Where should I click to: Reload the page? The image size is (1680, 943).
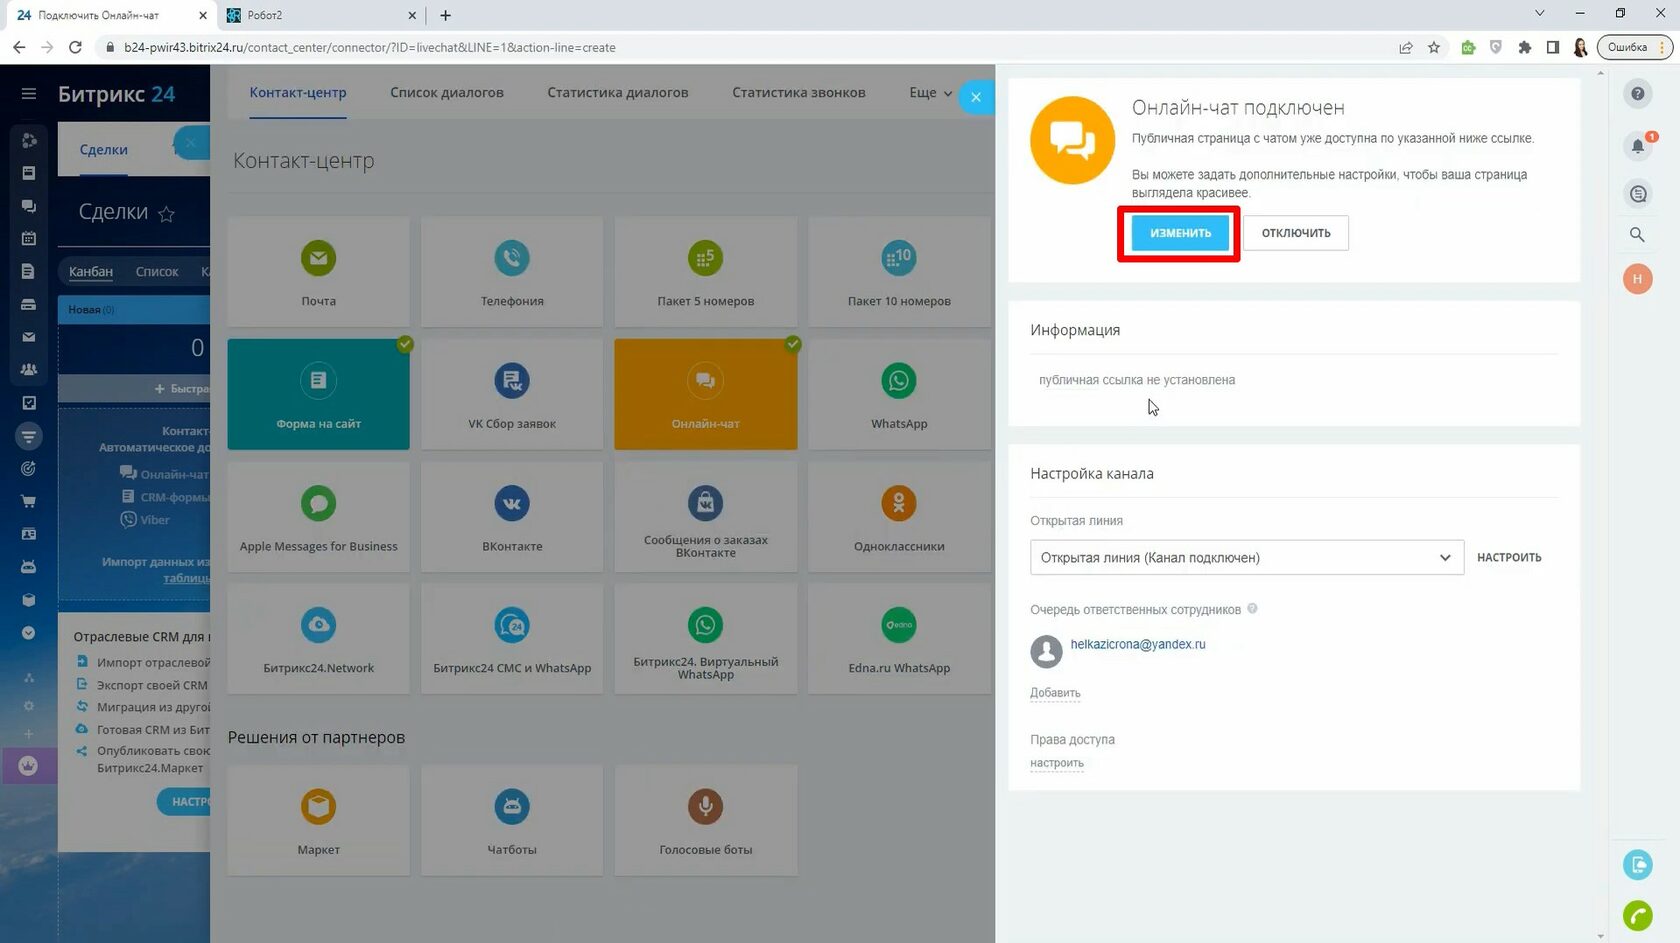pyautogui.click(x=75, y=47)
